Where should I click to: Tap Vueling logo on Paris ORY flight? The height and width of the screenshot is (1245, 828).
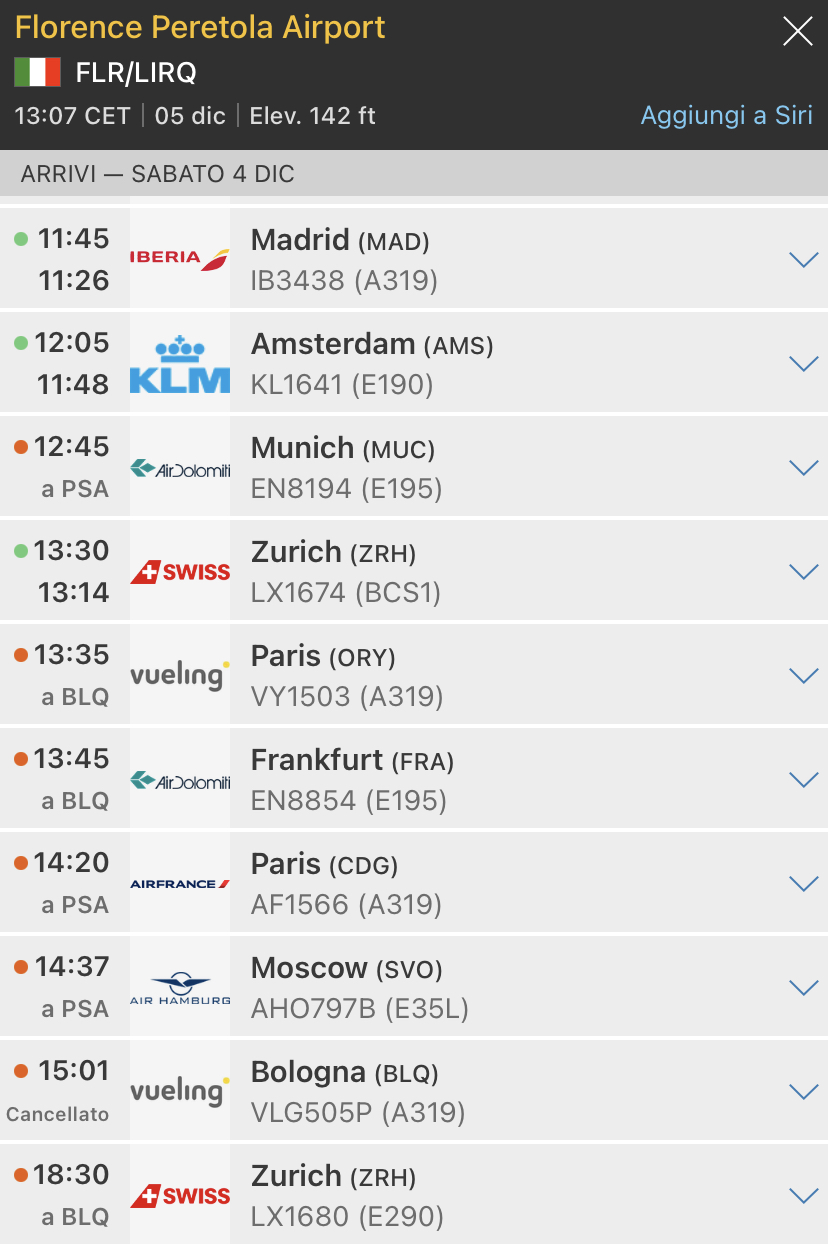[x=180, y=676]
